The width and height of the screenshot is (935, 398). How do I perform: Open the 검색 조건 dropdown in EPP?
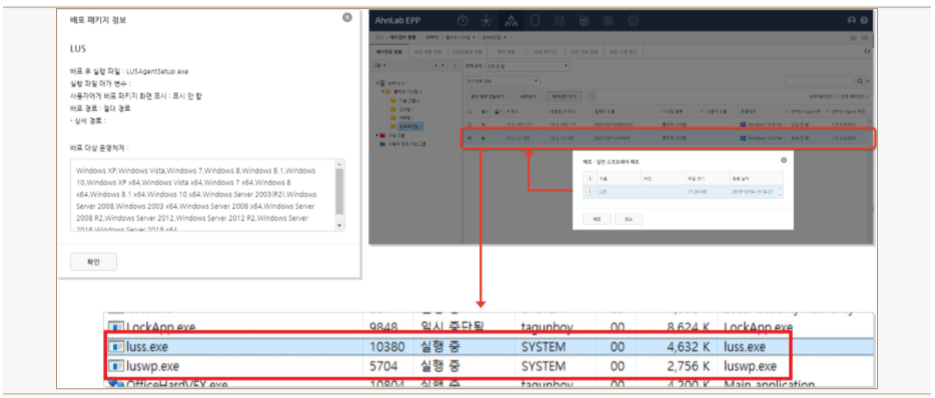click(x=528, y=65)
